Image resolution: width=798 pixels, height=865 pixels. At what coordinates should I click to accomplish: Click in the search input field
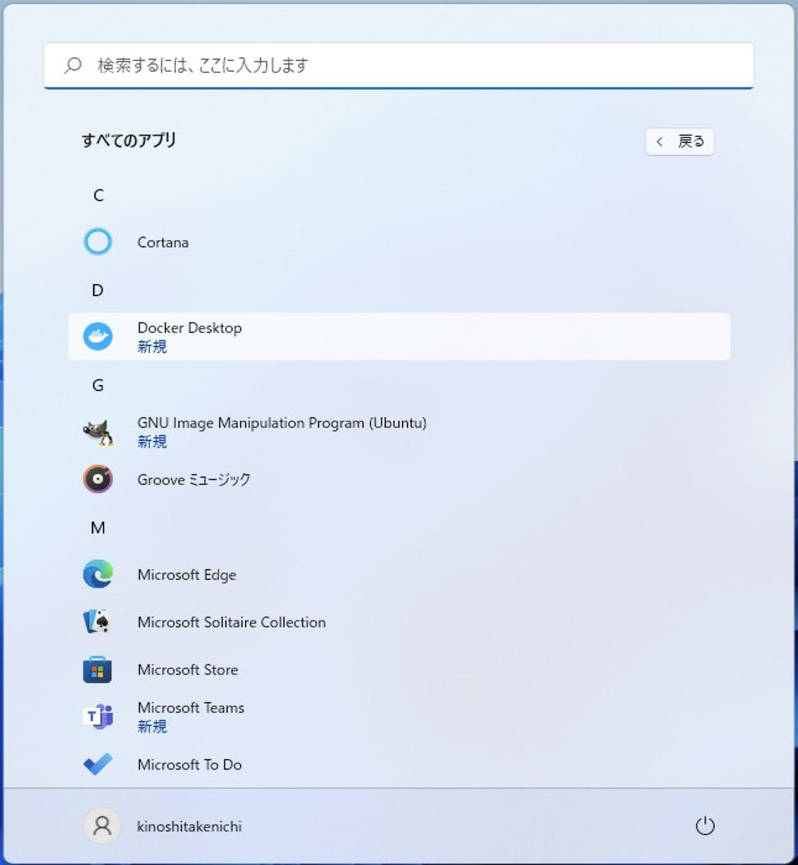399,65
